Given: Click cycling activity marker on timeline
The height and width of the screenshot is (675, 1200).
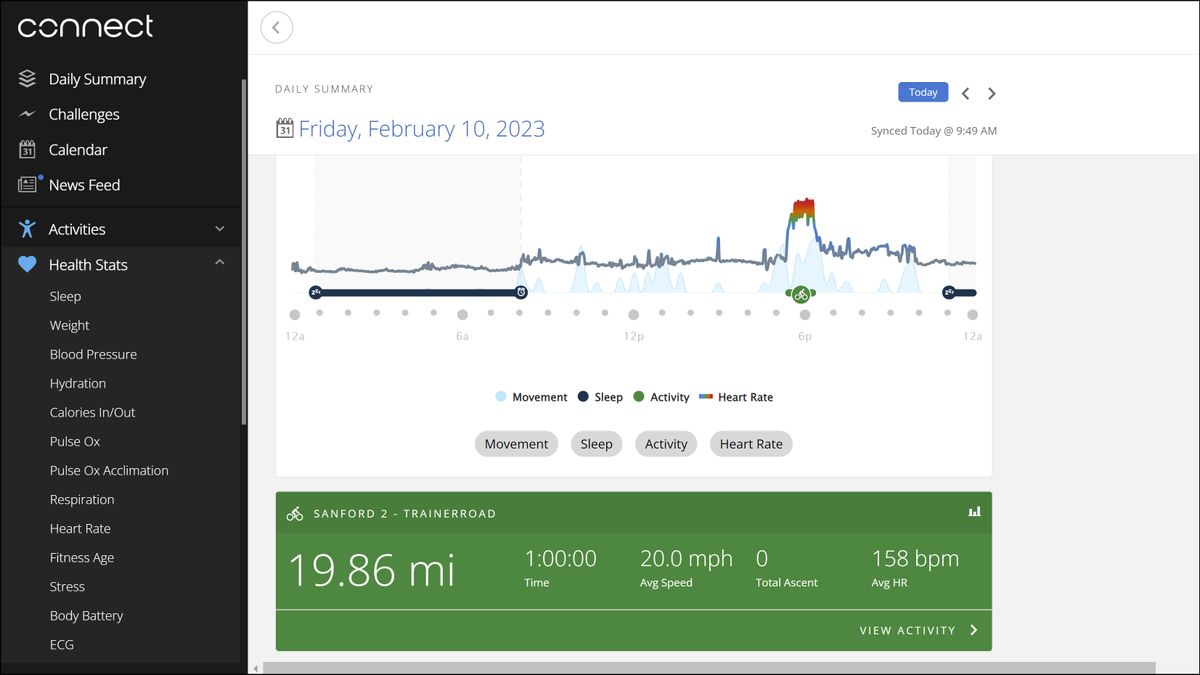Looking at the screenshot, I should tap(801, 294).
